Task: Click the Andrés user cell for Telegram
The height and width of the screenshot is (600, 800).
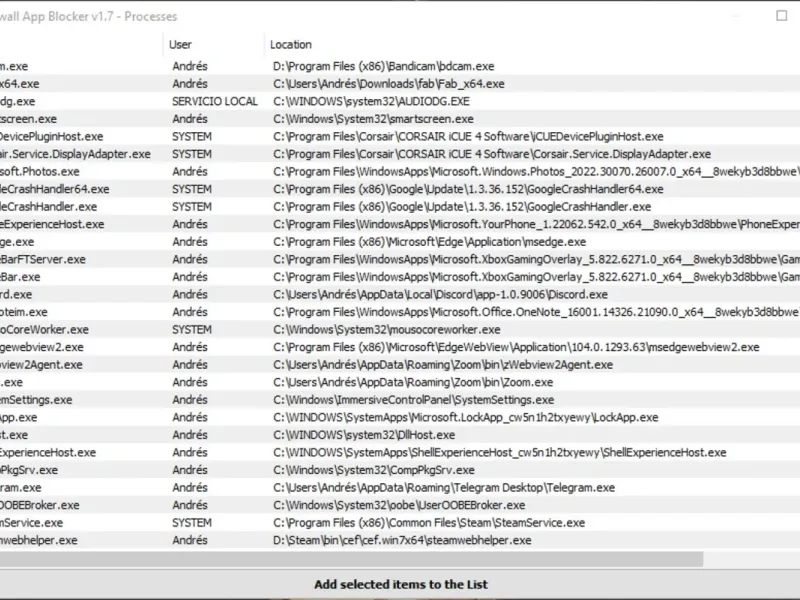Action: (x=190, y=488)
